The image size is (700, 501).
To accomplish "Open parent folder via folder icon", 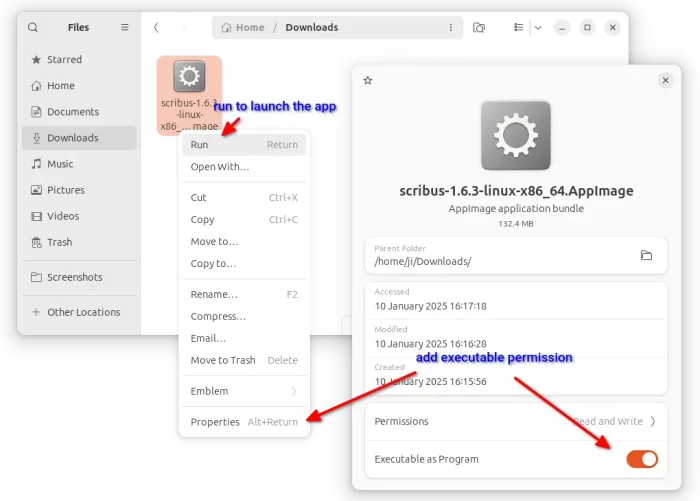I will pyautogui.click(x=646, y=255).
